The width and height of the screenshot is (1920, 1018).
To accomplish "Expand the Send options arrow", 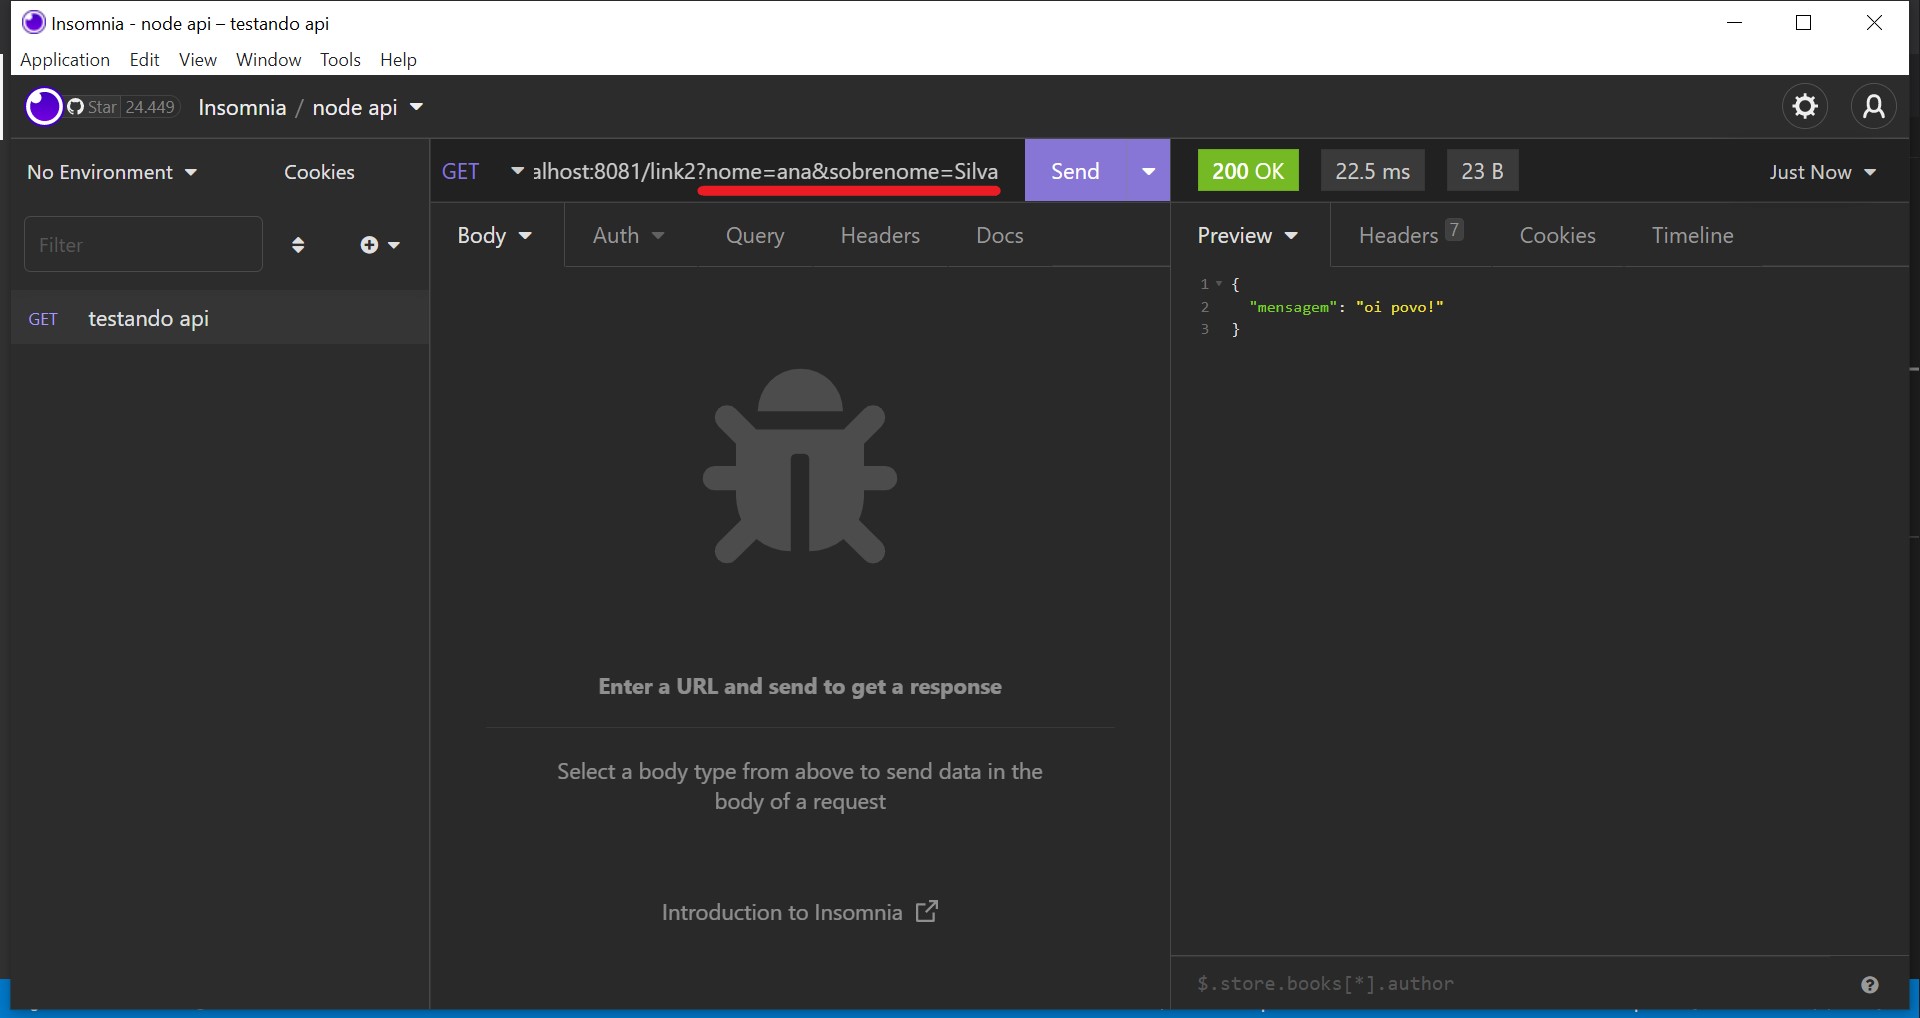I will click(1149, 171).
